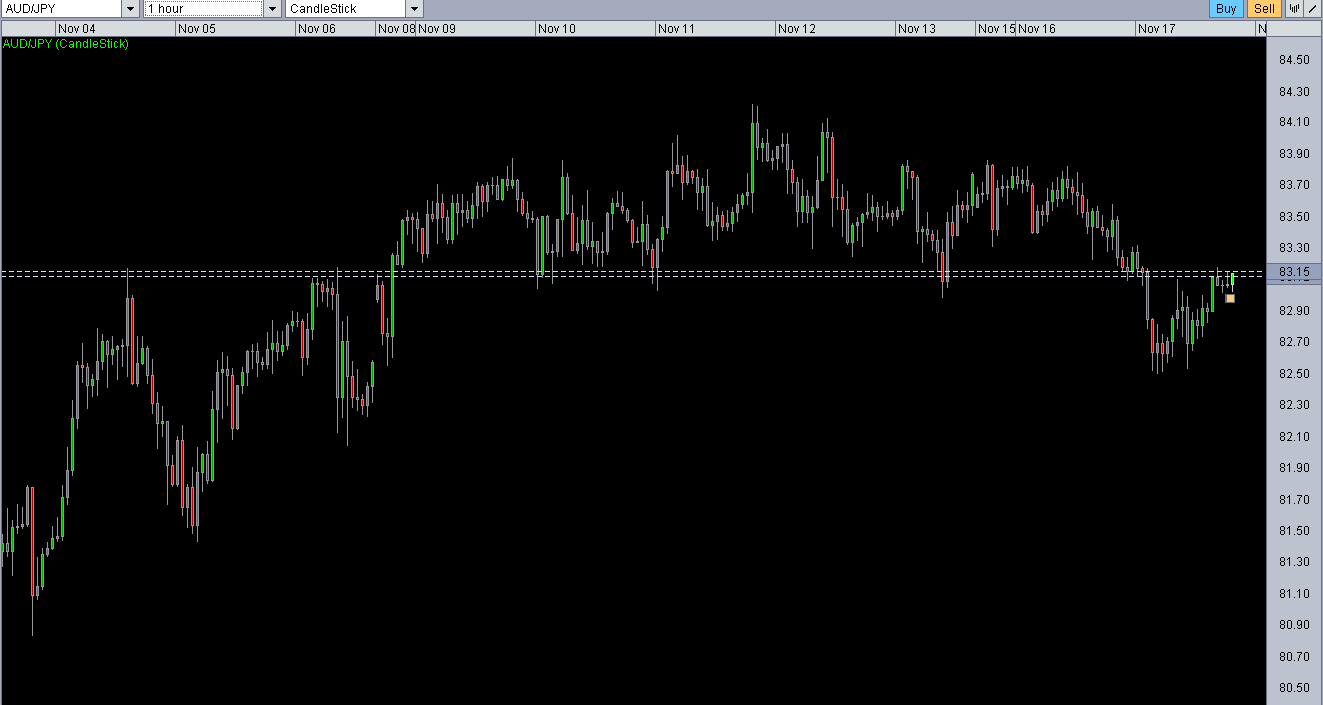Viewport: 1323px width, 705px height.
Task: Click the 84.50 price axis label
Action: (1294, 60)
